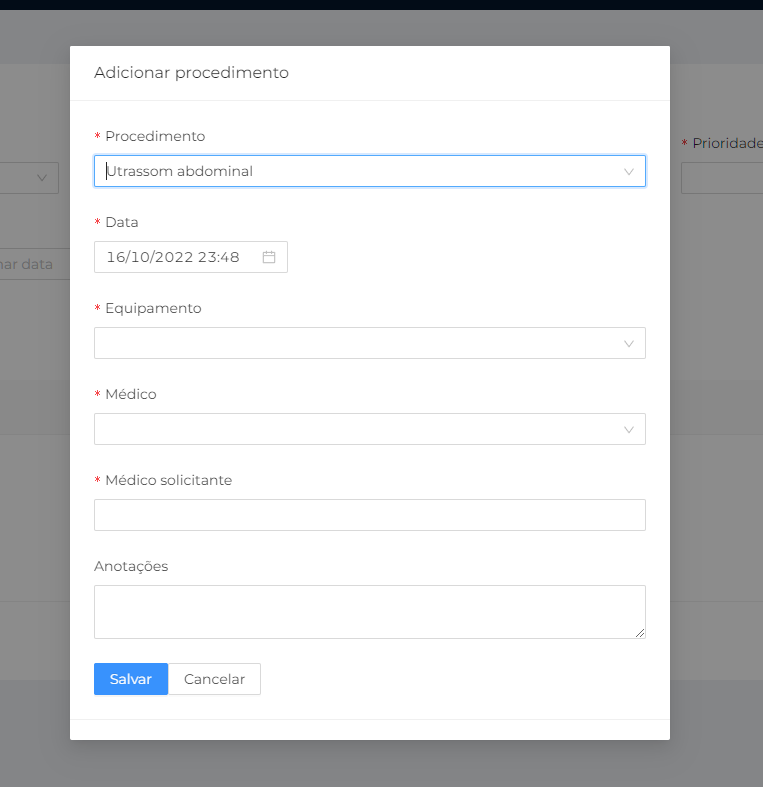
Task: Focus the Médico solicitante text input
Action: point(369,515)
